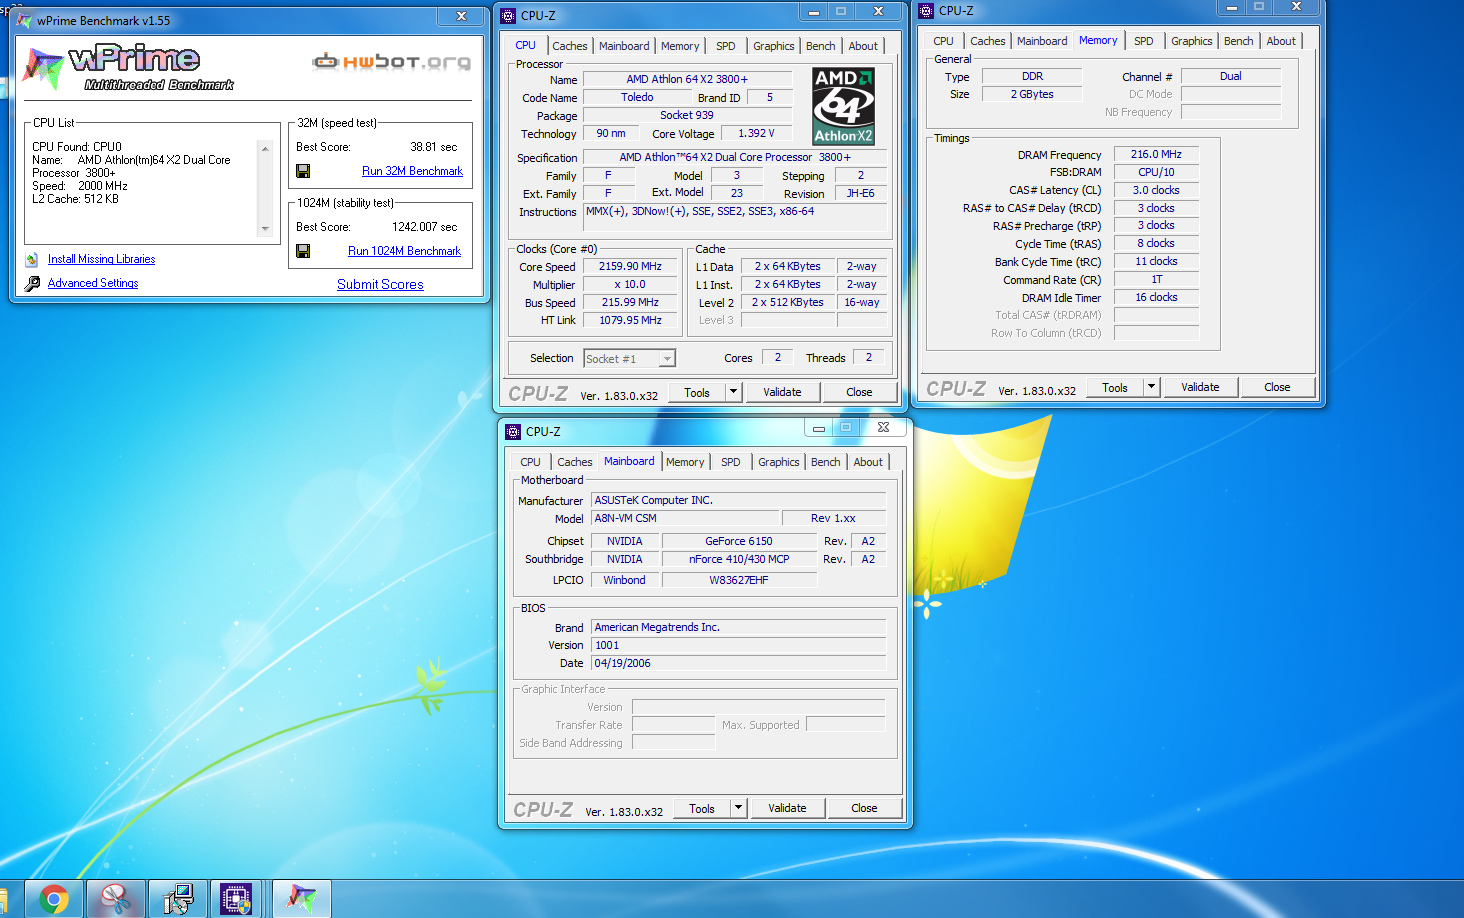Click Validate in CPU-Z CPU window
This screenshot has height=918, width=1464.
[x=782, y=392]
